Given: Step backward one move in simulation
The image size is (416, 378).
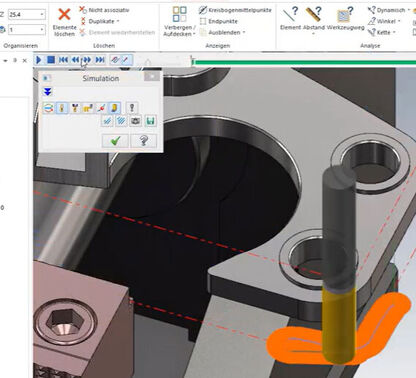Looking at the screenshot, I should click(75, 60).
